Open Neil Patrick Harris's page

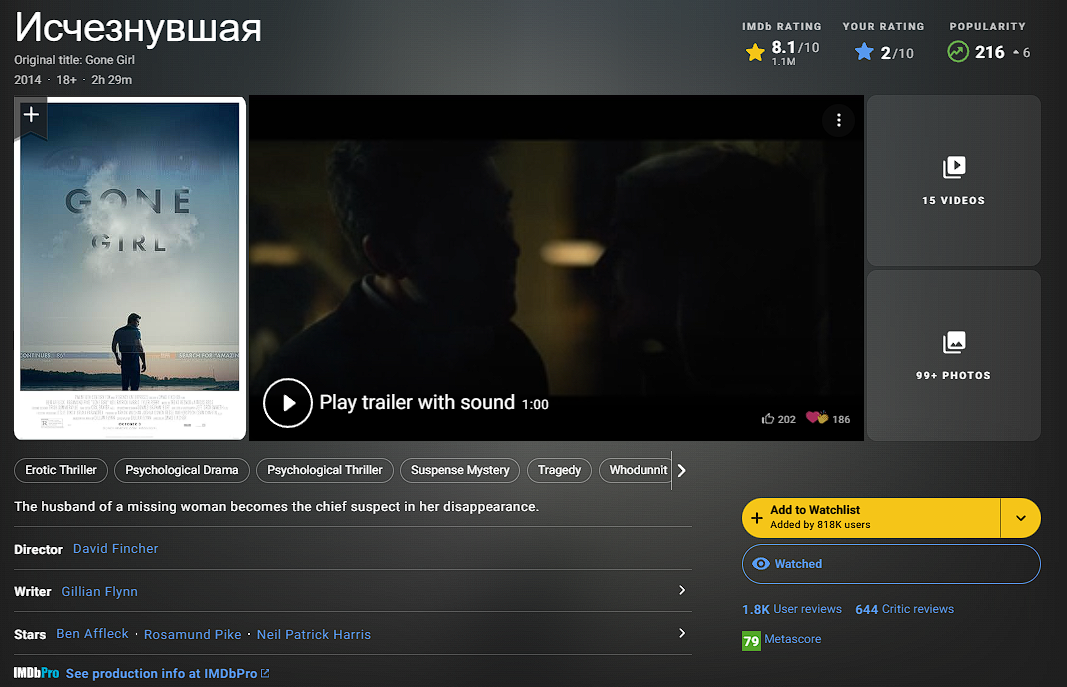314,634
